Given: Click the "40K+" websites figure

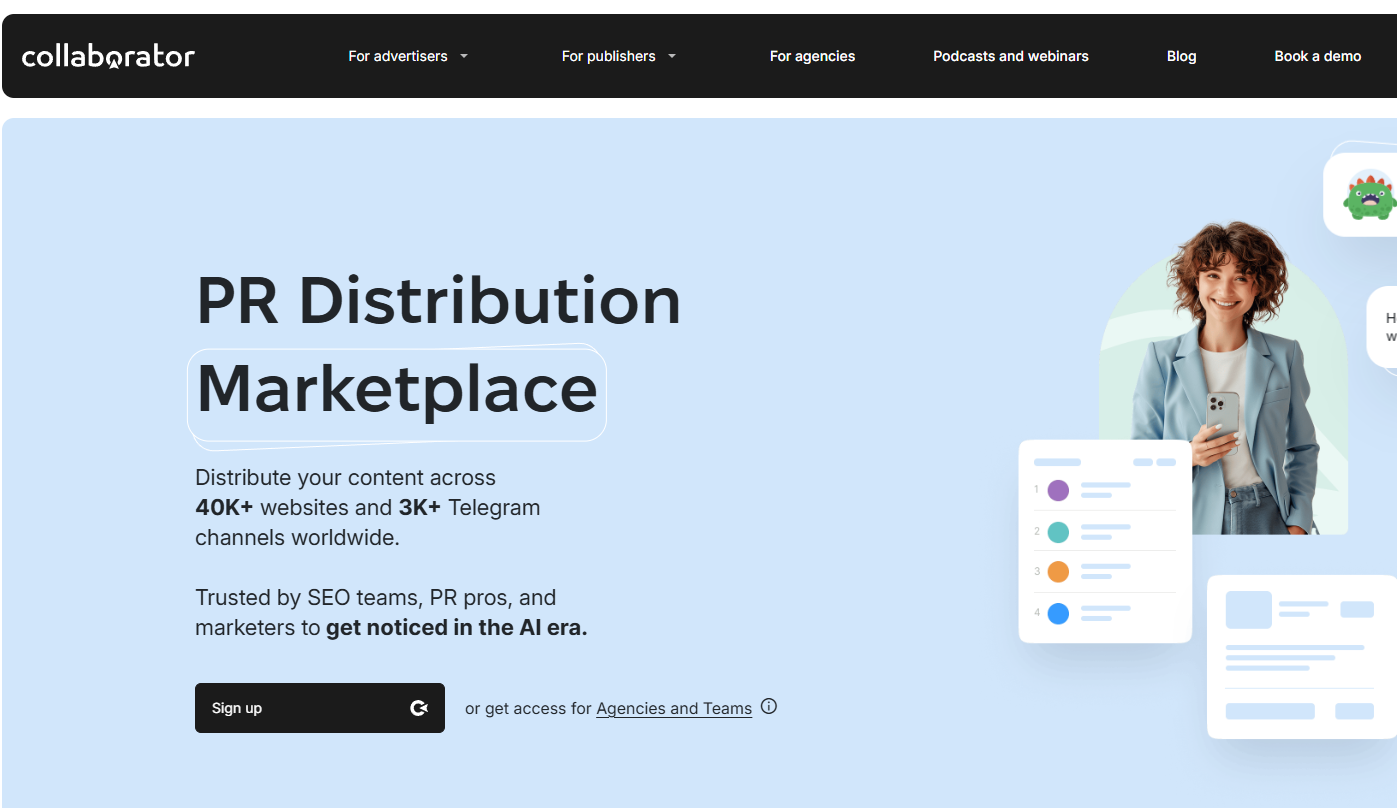Looking at the screenshot, I should click(x=224, y=507).
